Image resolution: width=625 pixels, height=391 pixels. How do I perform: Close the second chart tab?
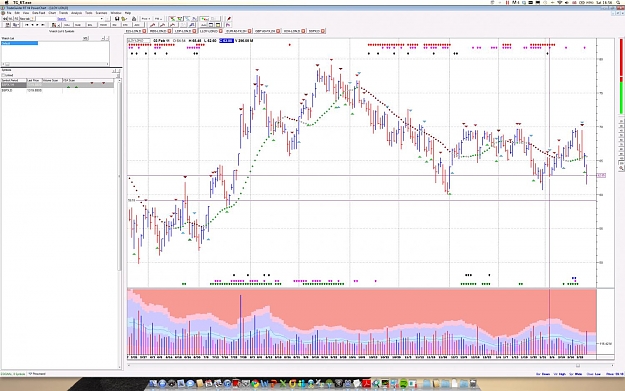pos(169,31)
